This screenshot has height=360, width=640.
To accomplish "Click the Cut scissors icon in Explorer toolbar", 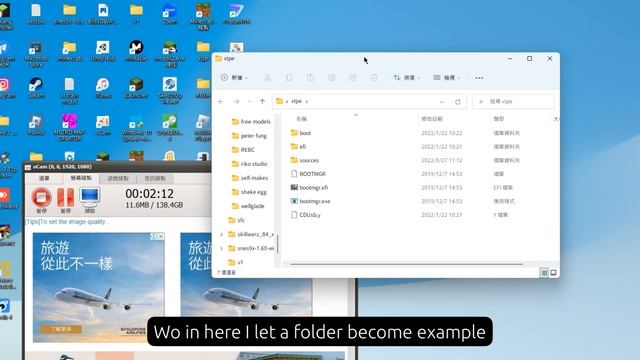I will [267, 78].
